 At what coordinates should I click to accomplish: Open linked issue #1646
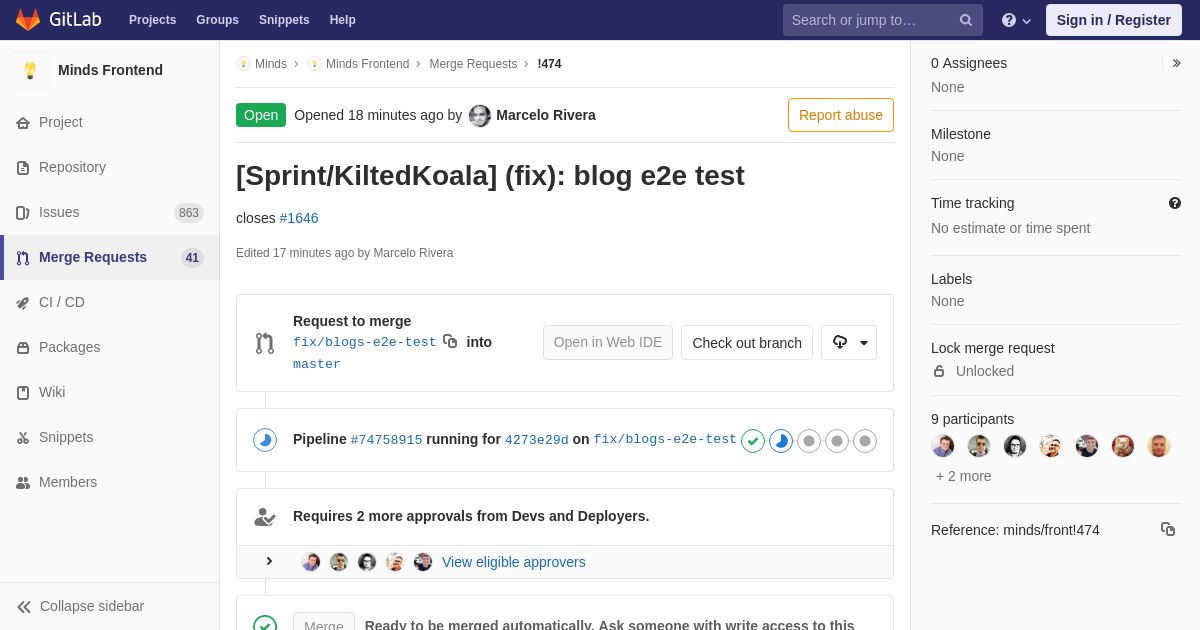click(x=299, y=218)
